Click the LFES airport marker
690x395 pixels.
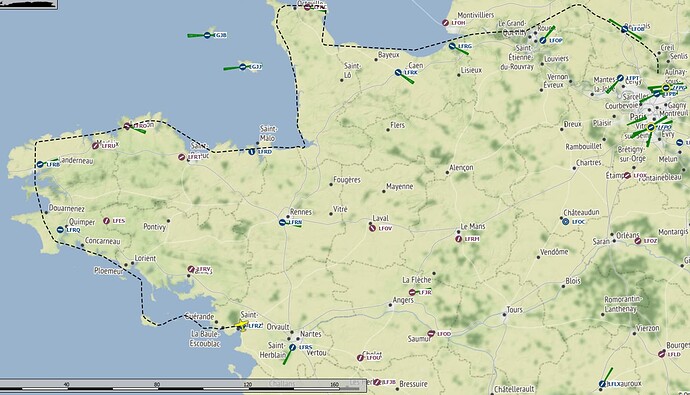click(x=106, y=221)
